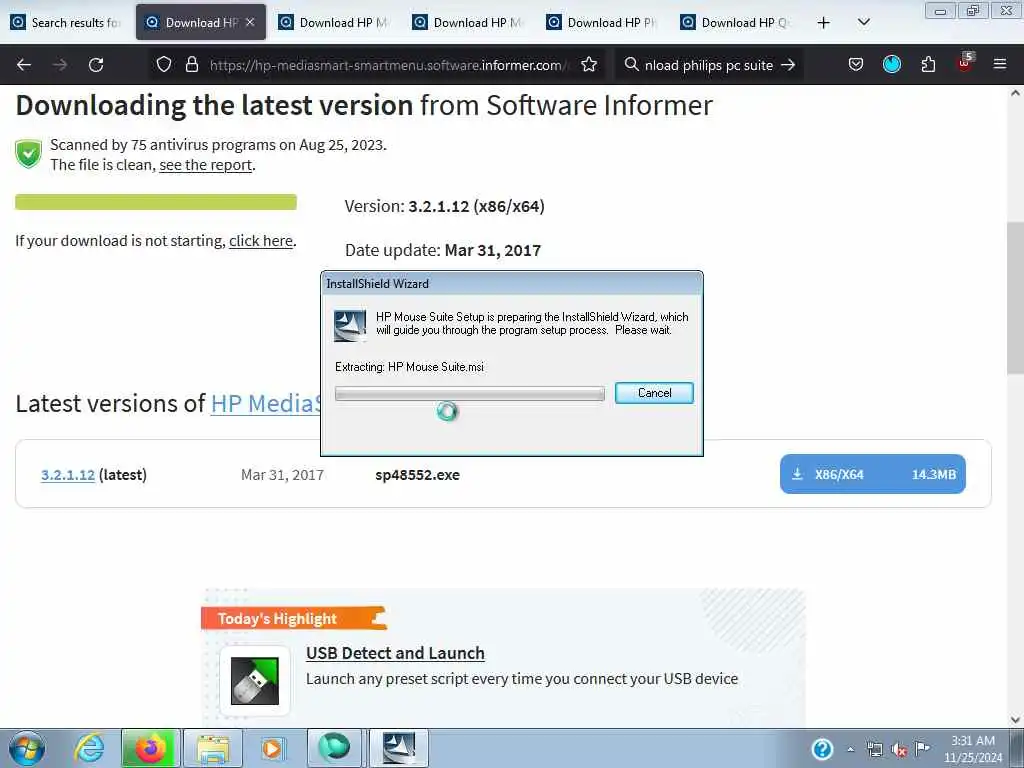Switch to the Download HP Q tab

click(x=737, y=23)
